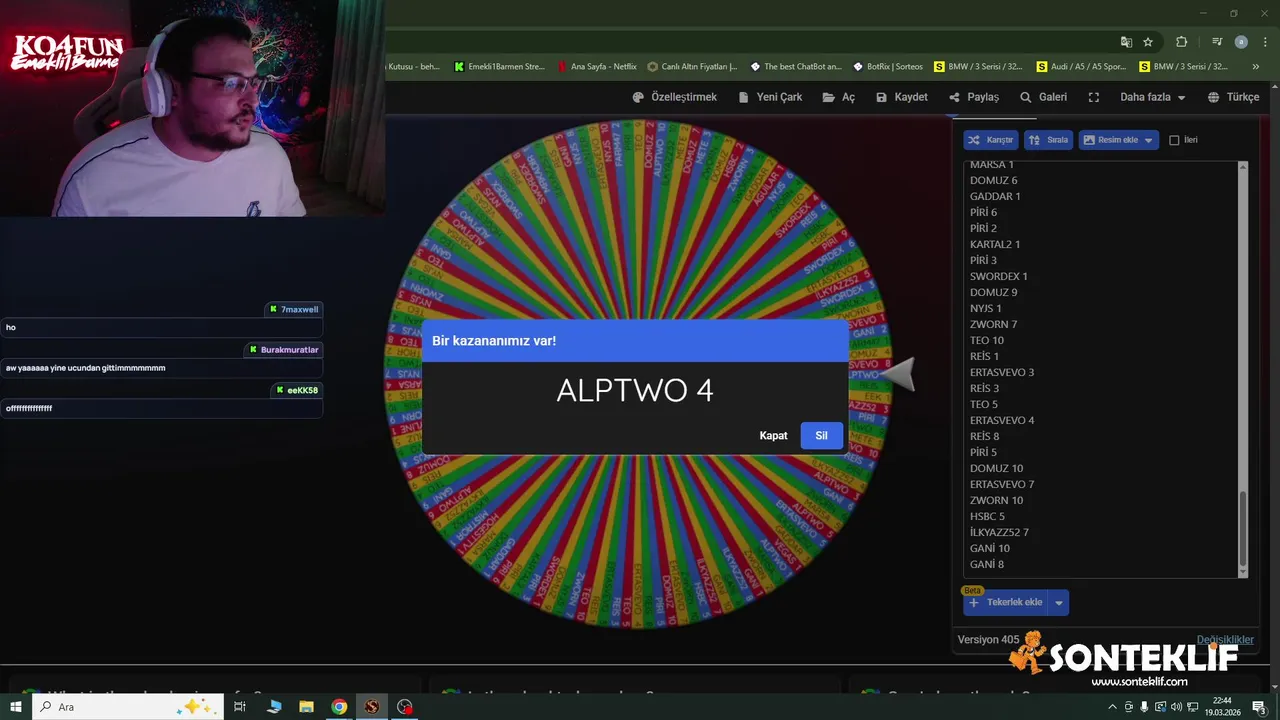Viewport: 1280px width, 720px height.
Task: Share the wheel via Paylaş
Action: [974, 97]
